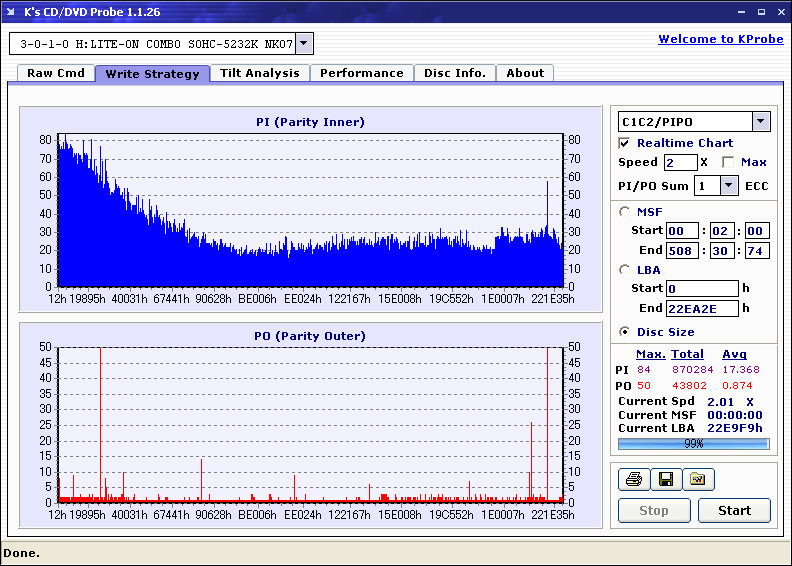This screenshot has width=792, height=566.
Task: Save the scan using floppy disk icon
Action: tap(666, 480)
